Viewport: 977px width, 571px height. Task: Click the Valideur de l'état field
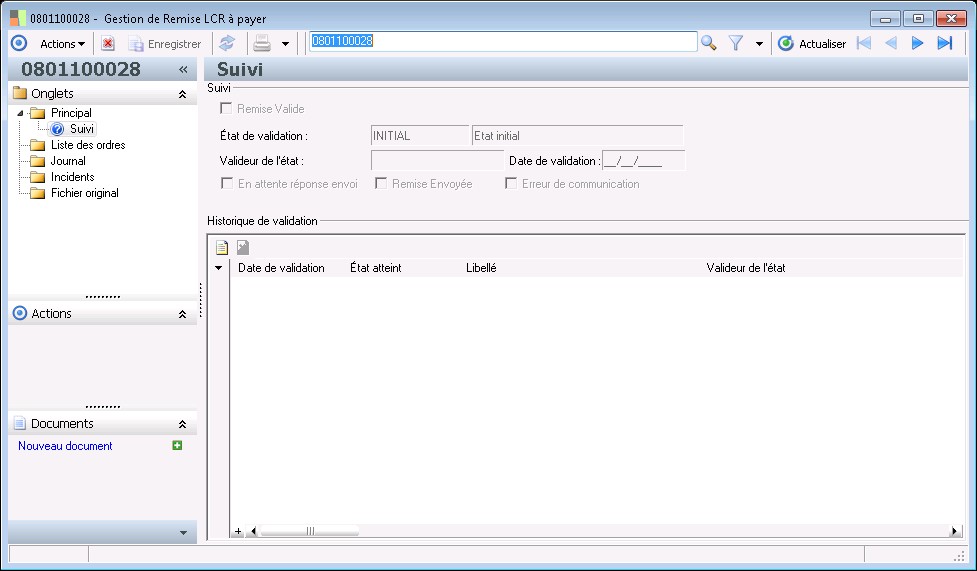coord(437,160)
